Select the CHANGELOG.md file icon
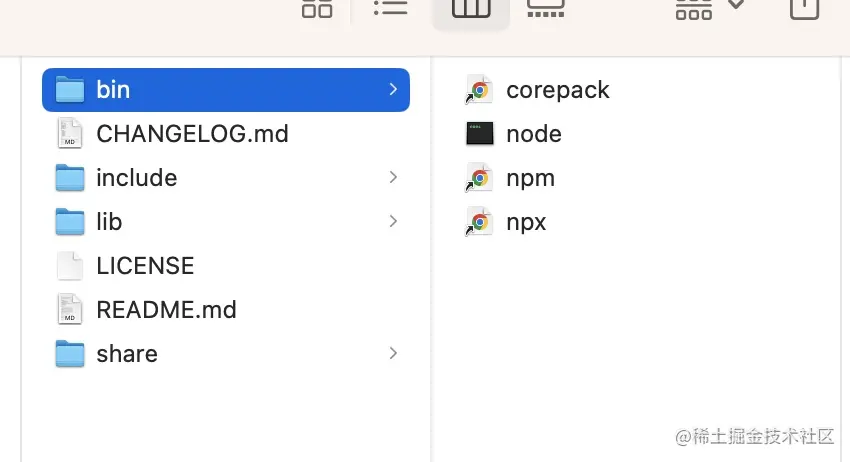 [x=70, y=133]
